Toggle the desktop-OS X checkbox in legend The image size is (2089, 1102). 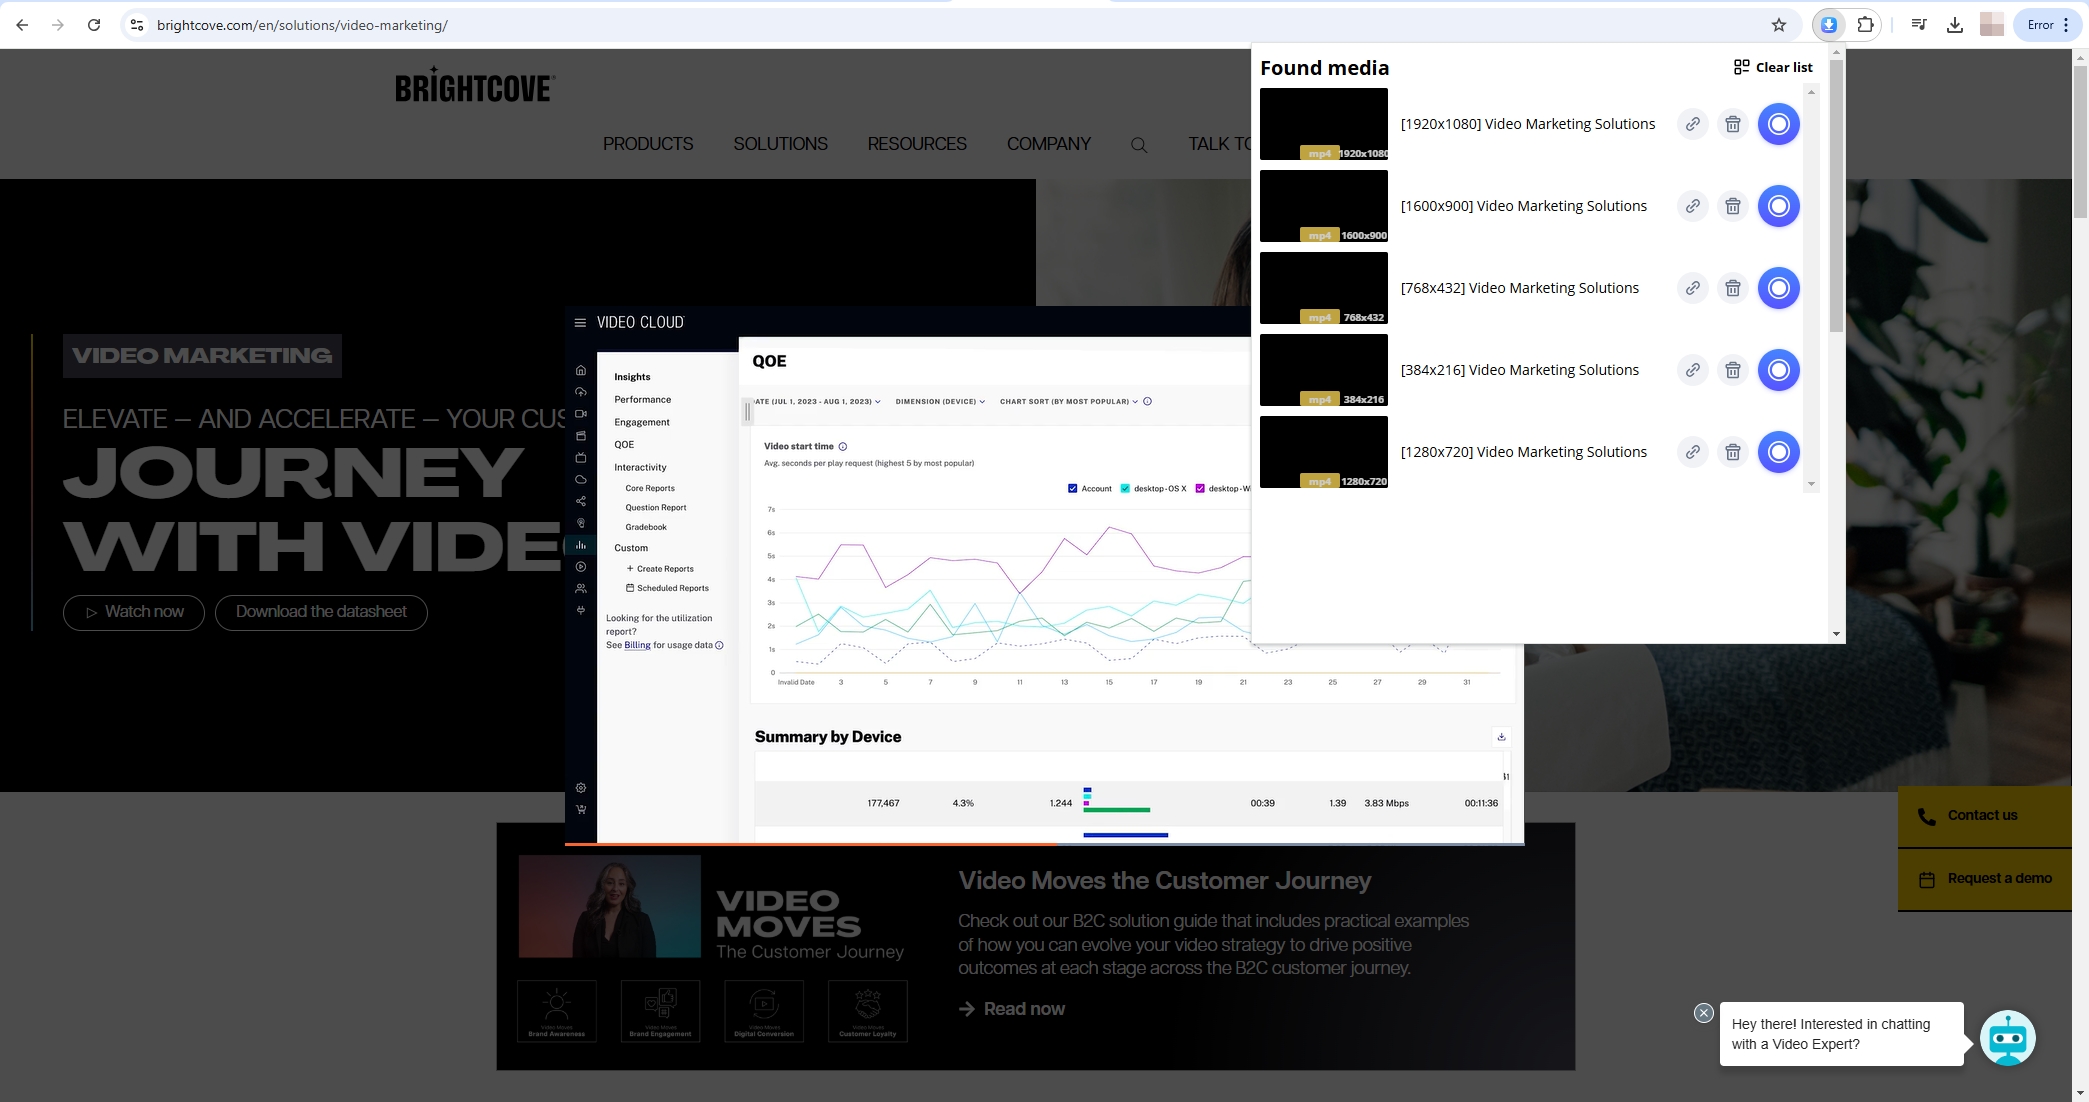tap(1123, 487)
